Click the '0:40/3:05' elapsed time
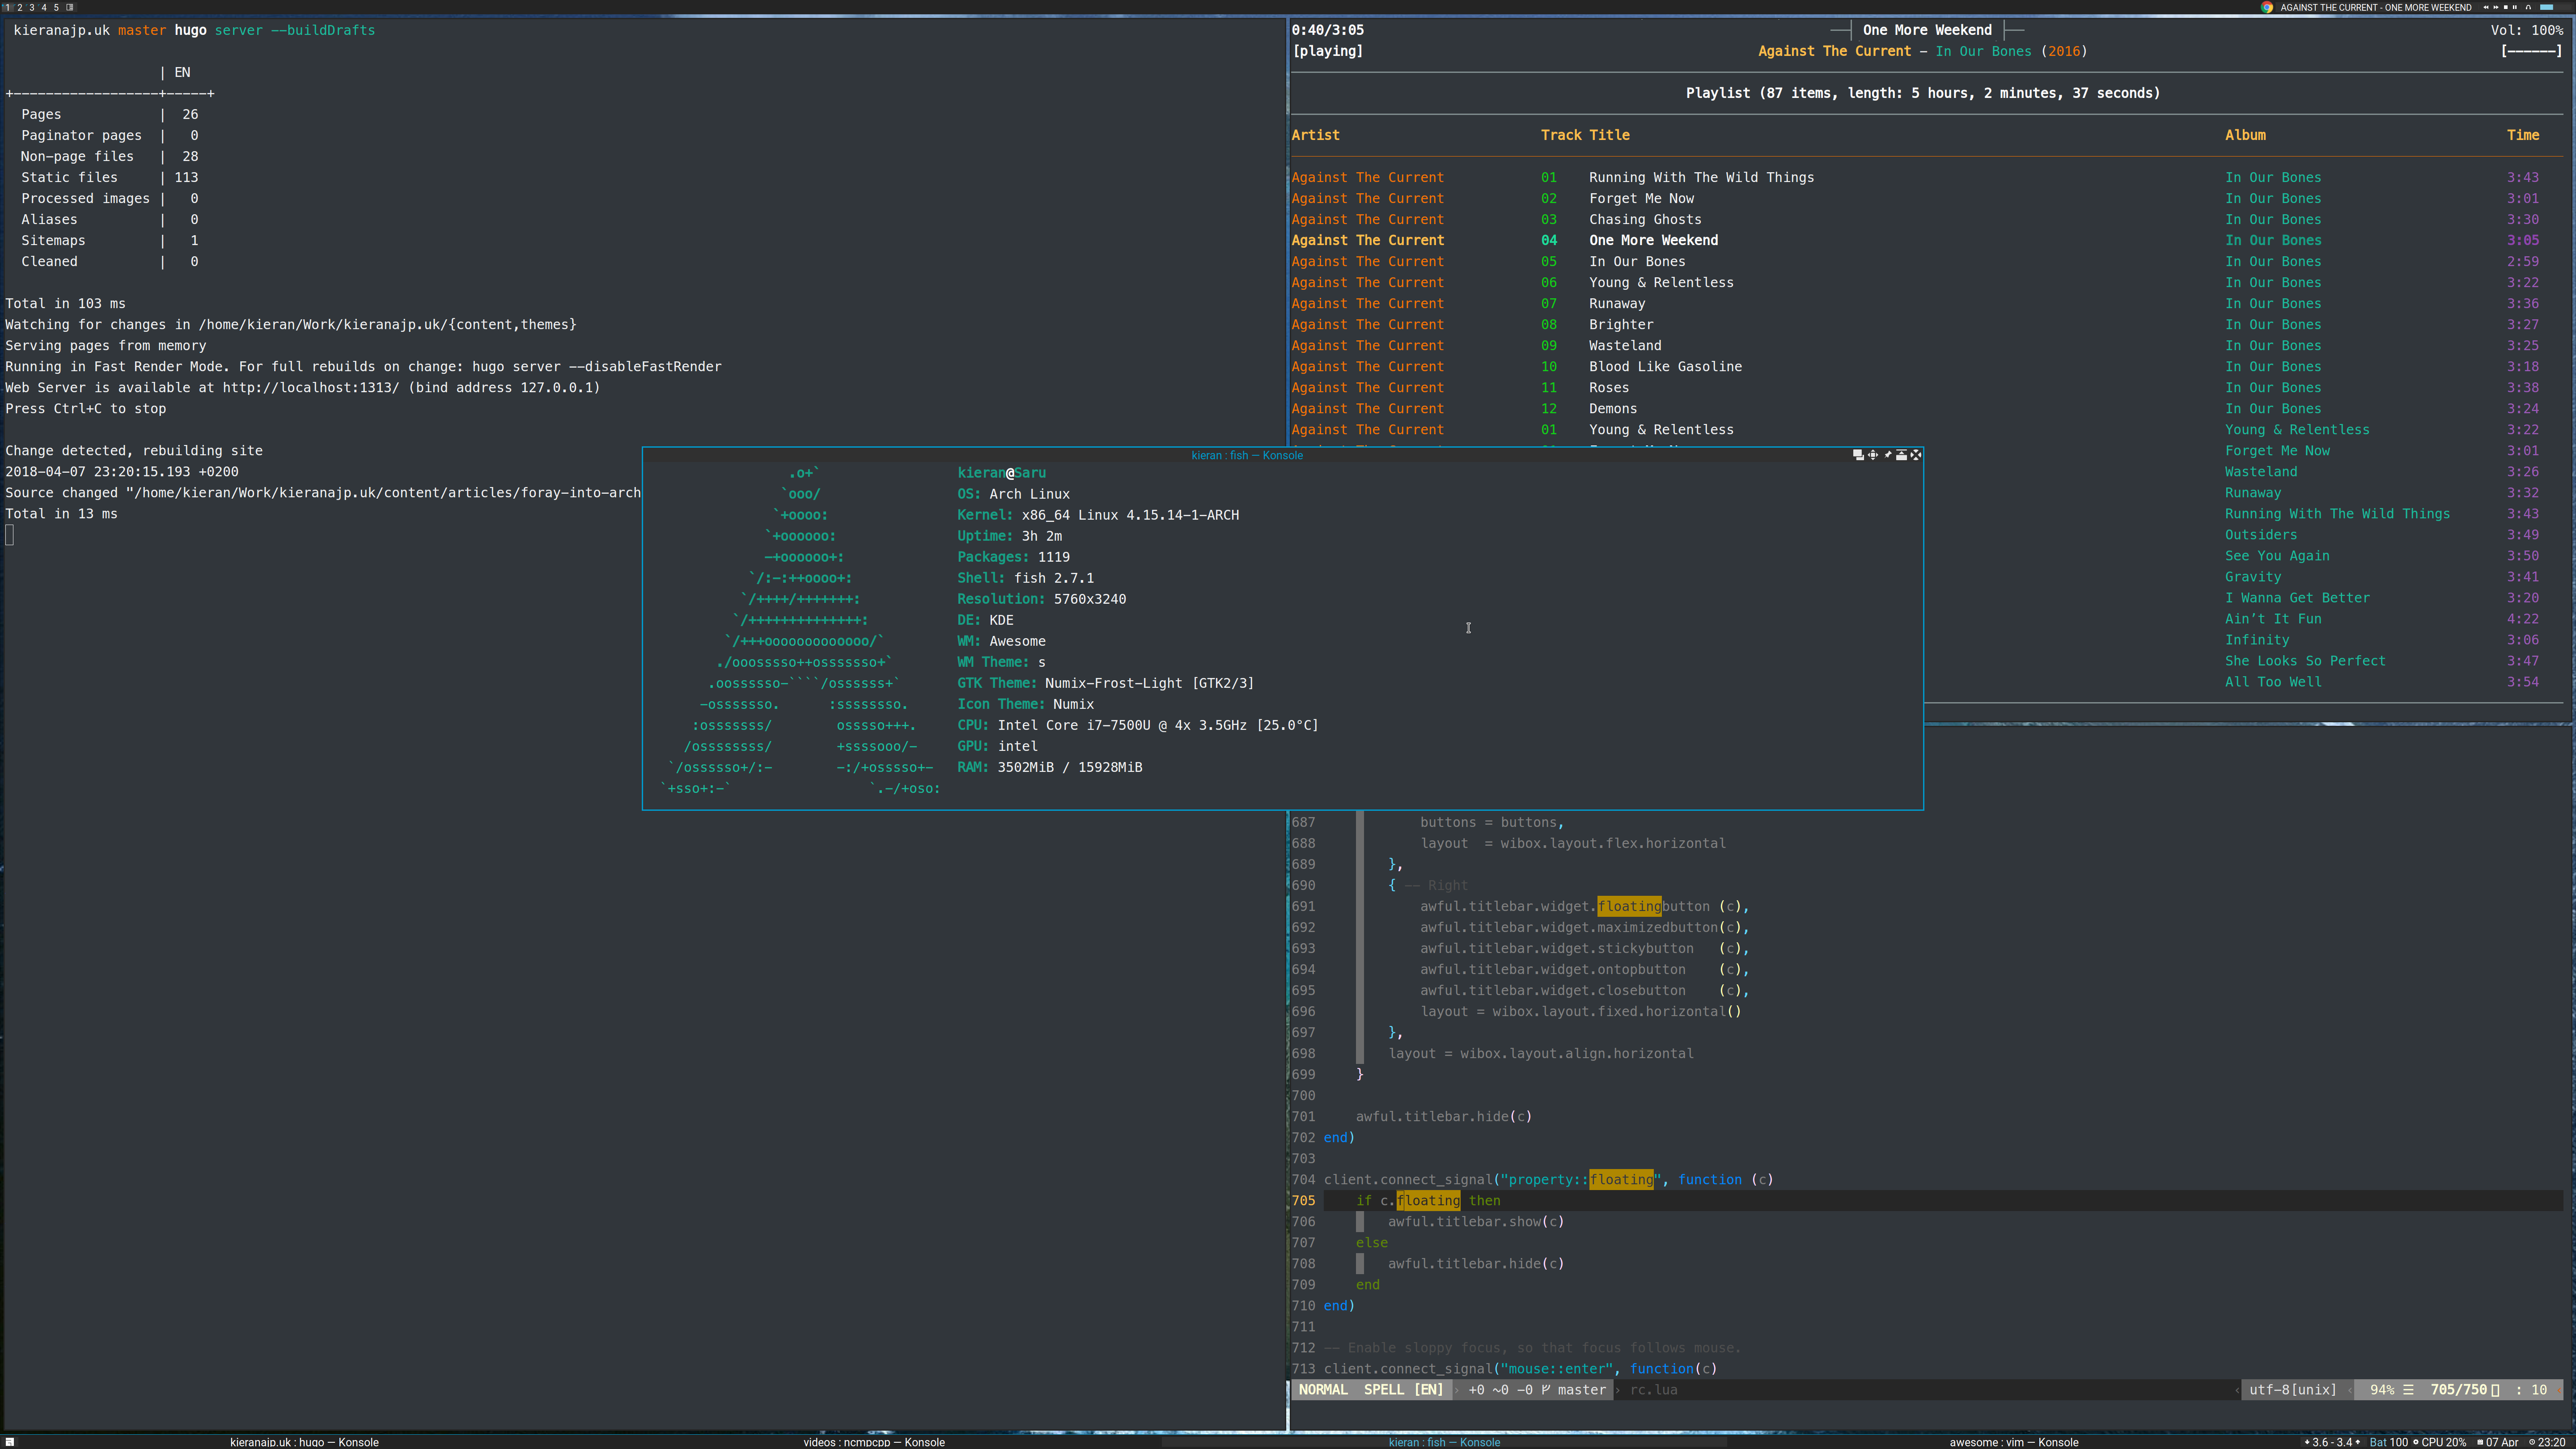 pyautogui.click(x=1327, y=30)
